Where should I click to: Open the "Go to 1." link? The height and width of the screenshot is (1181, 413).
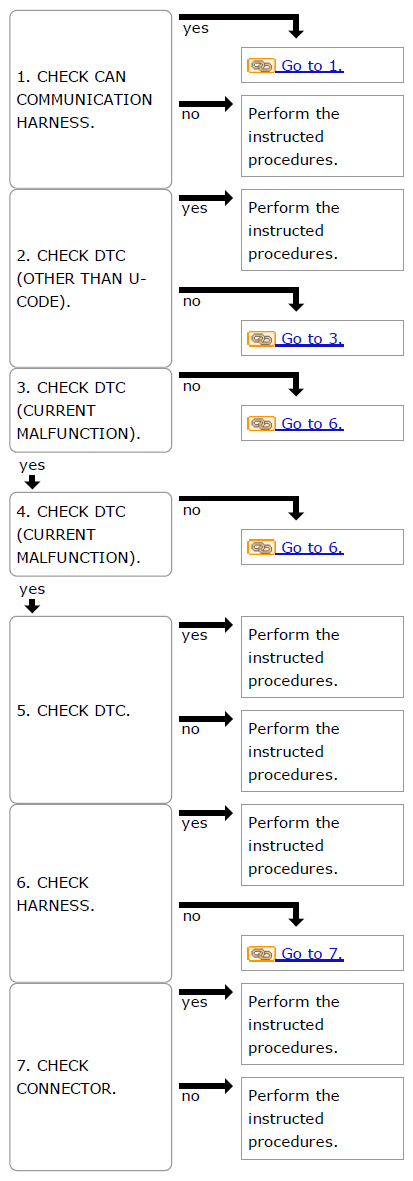tap(310, 66)
